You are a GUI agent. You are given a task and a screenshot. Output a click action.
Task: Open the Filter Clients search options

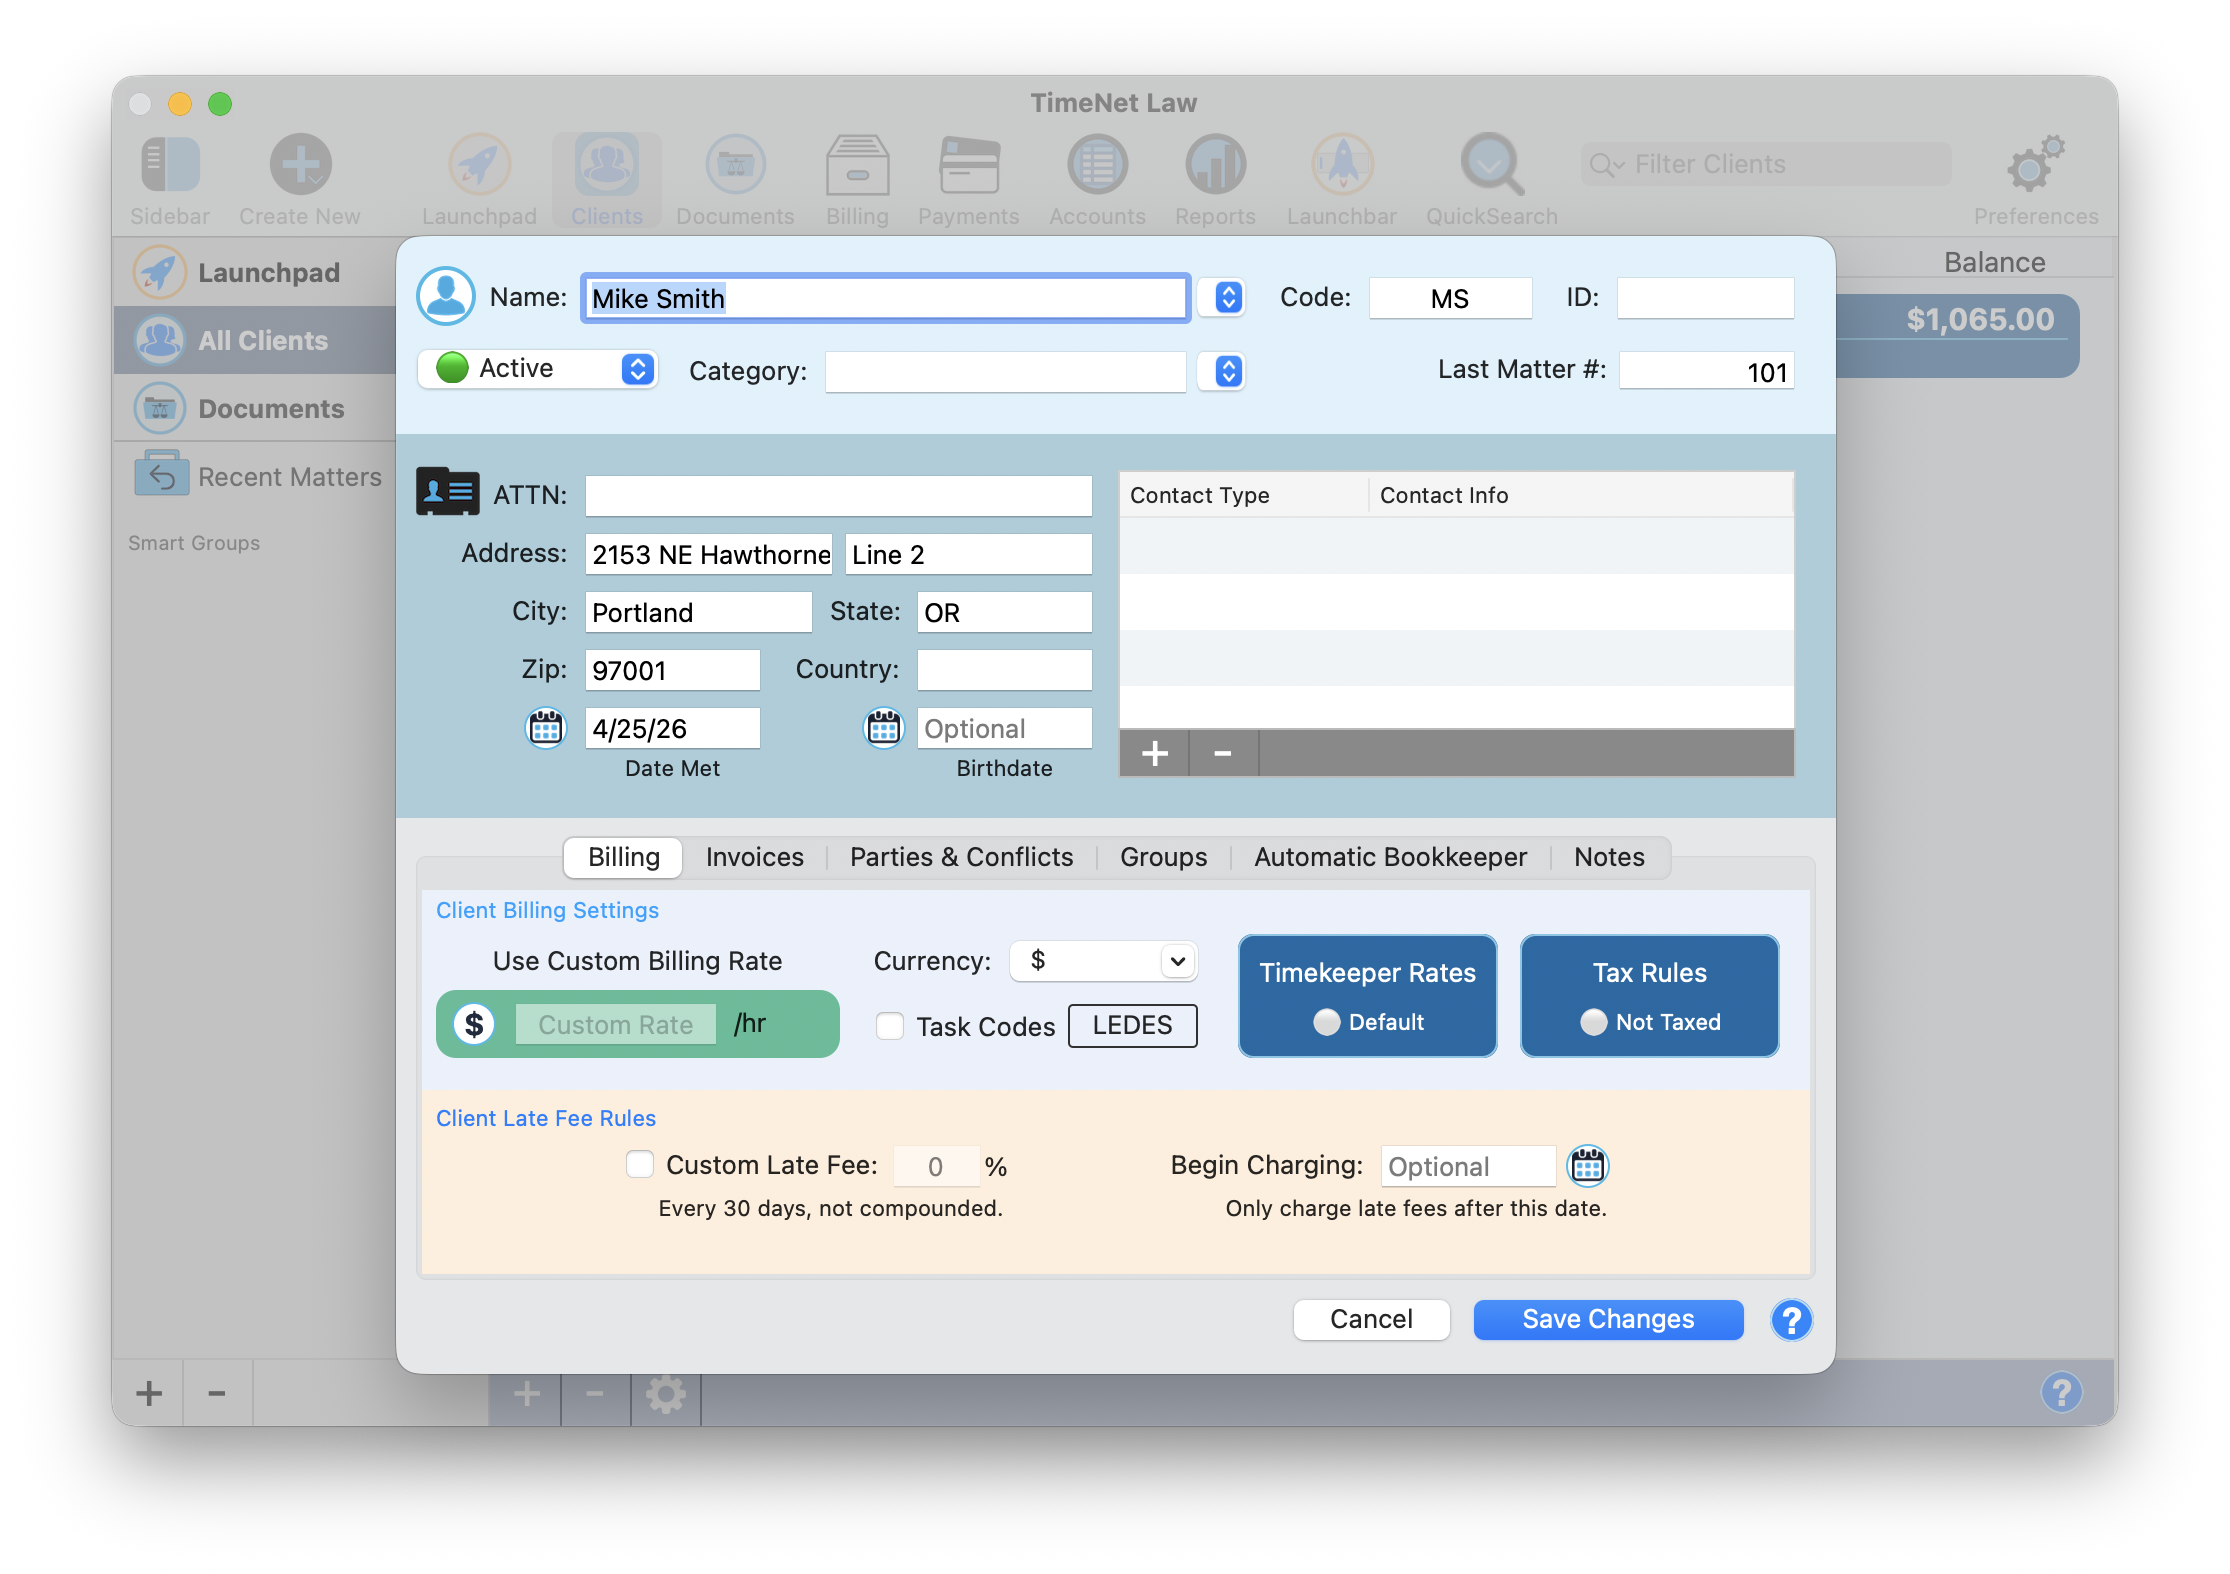click(1607, 164)
